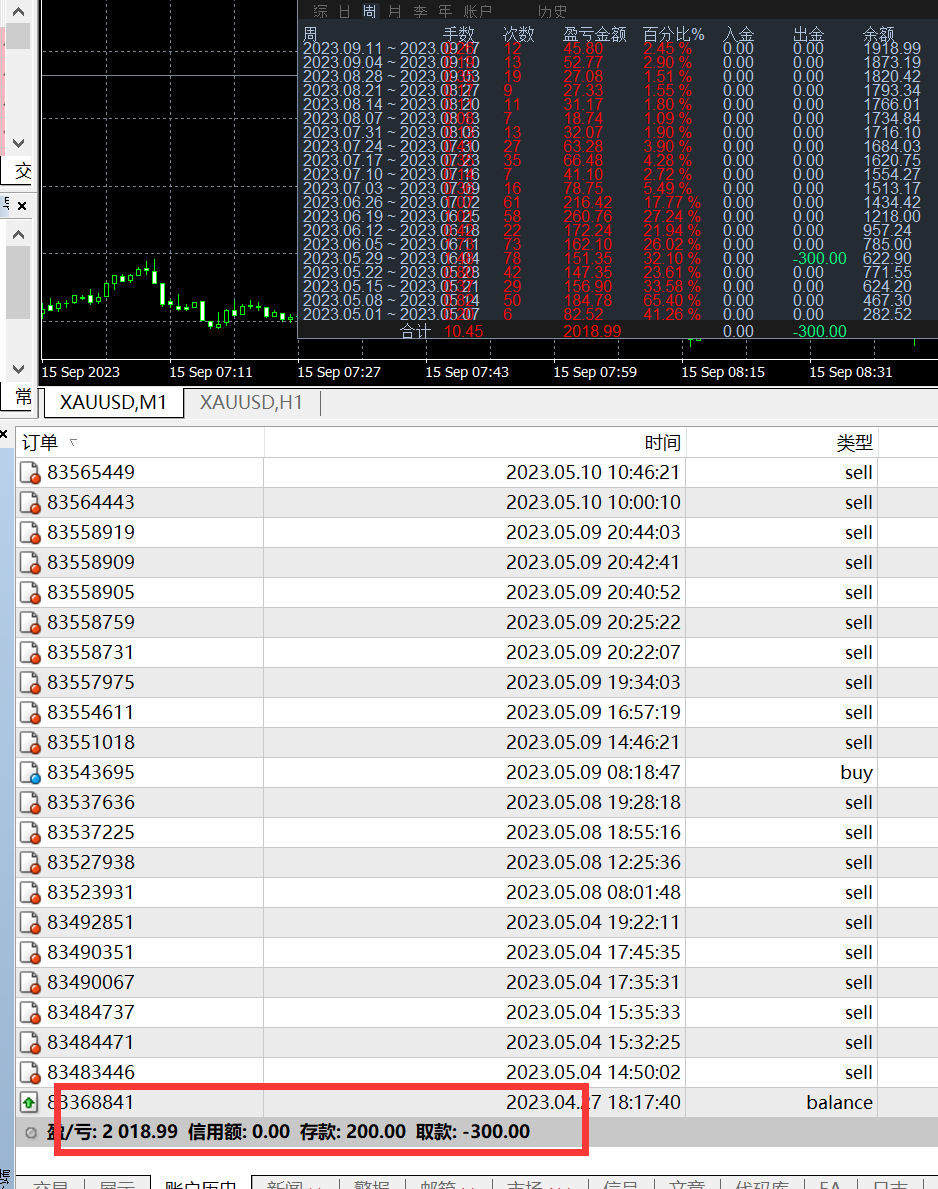Click the blue buy icon beside order 83543695
938x1189 pixels.
pos(30,773)
